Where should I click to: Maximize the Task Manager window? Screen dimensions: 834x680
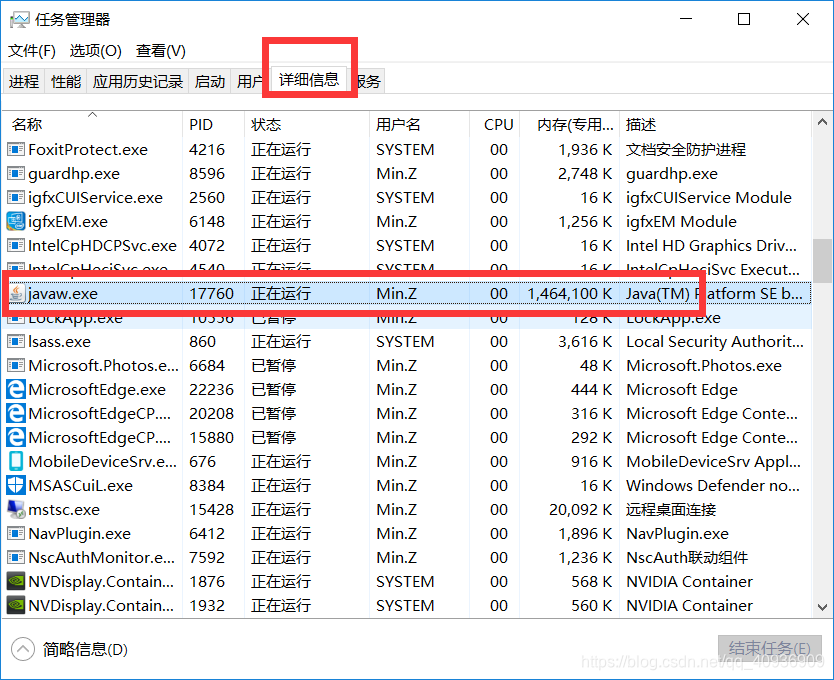point(744,19)
